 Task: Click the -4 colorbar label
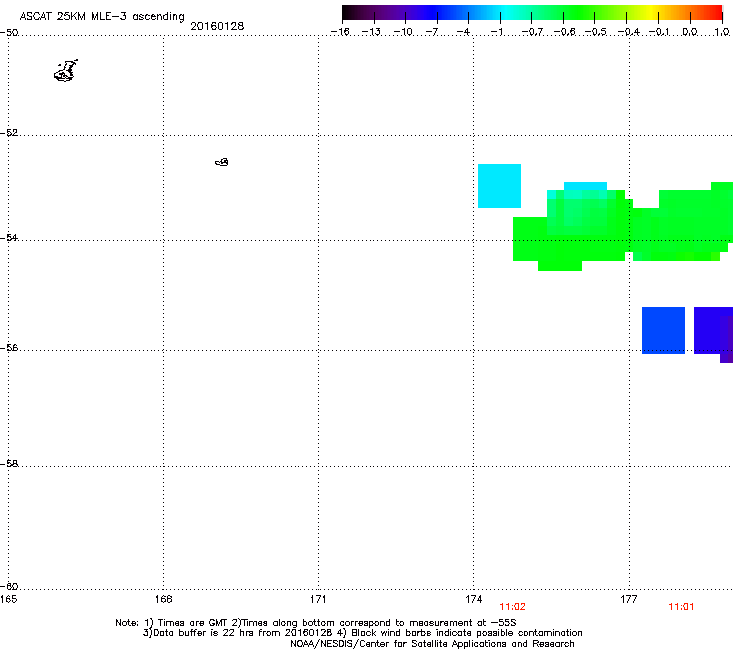[x=463, y=32]
